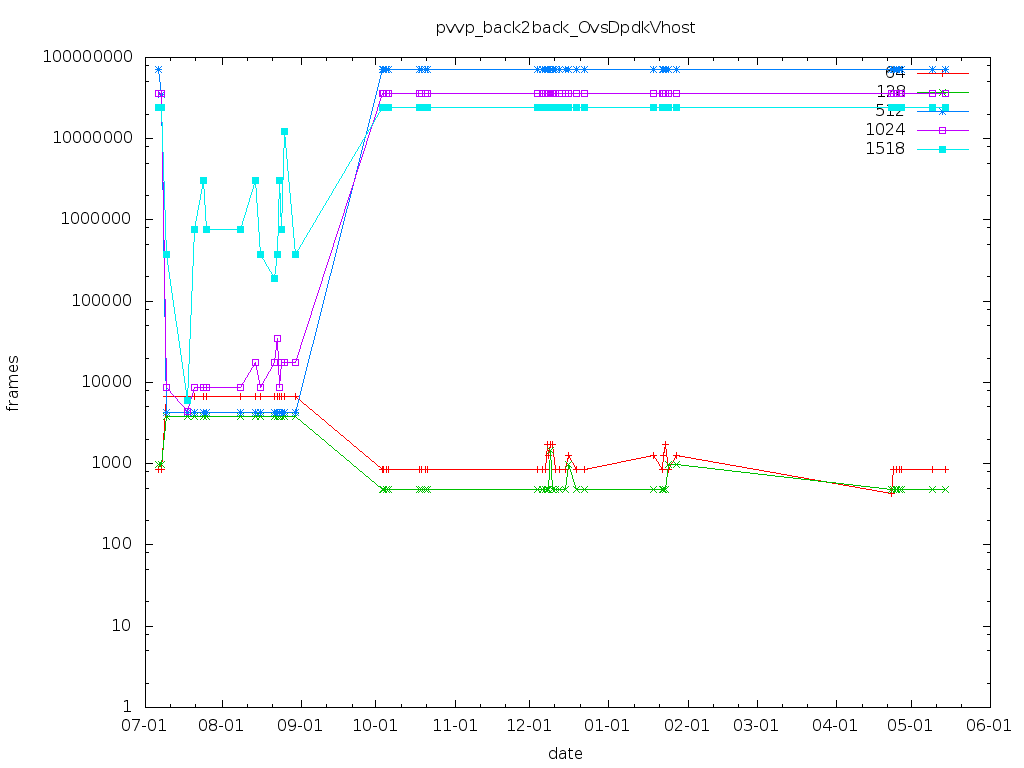Click the highest purple square point before 09-01
This screenshot has width=1024, height=768.
click(x=277, y=338)
